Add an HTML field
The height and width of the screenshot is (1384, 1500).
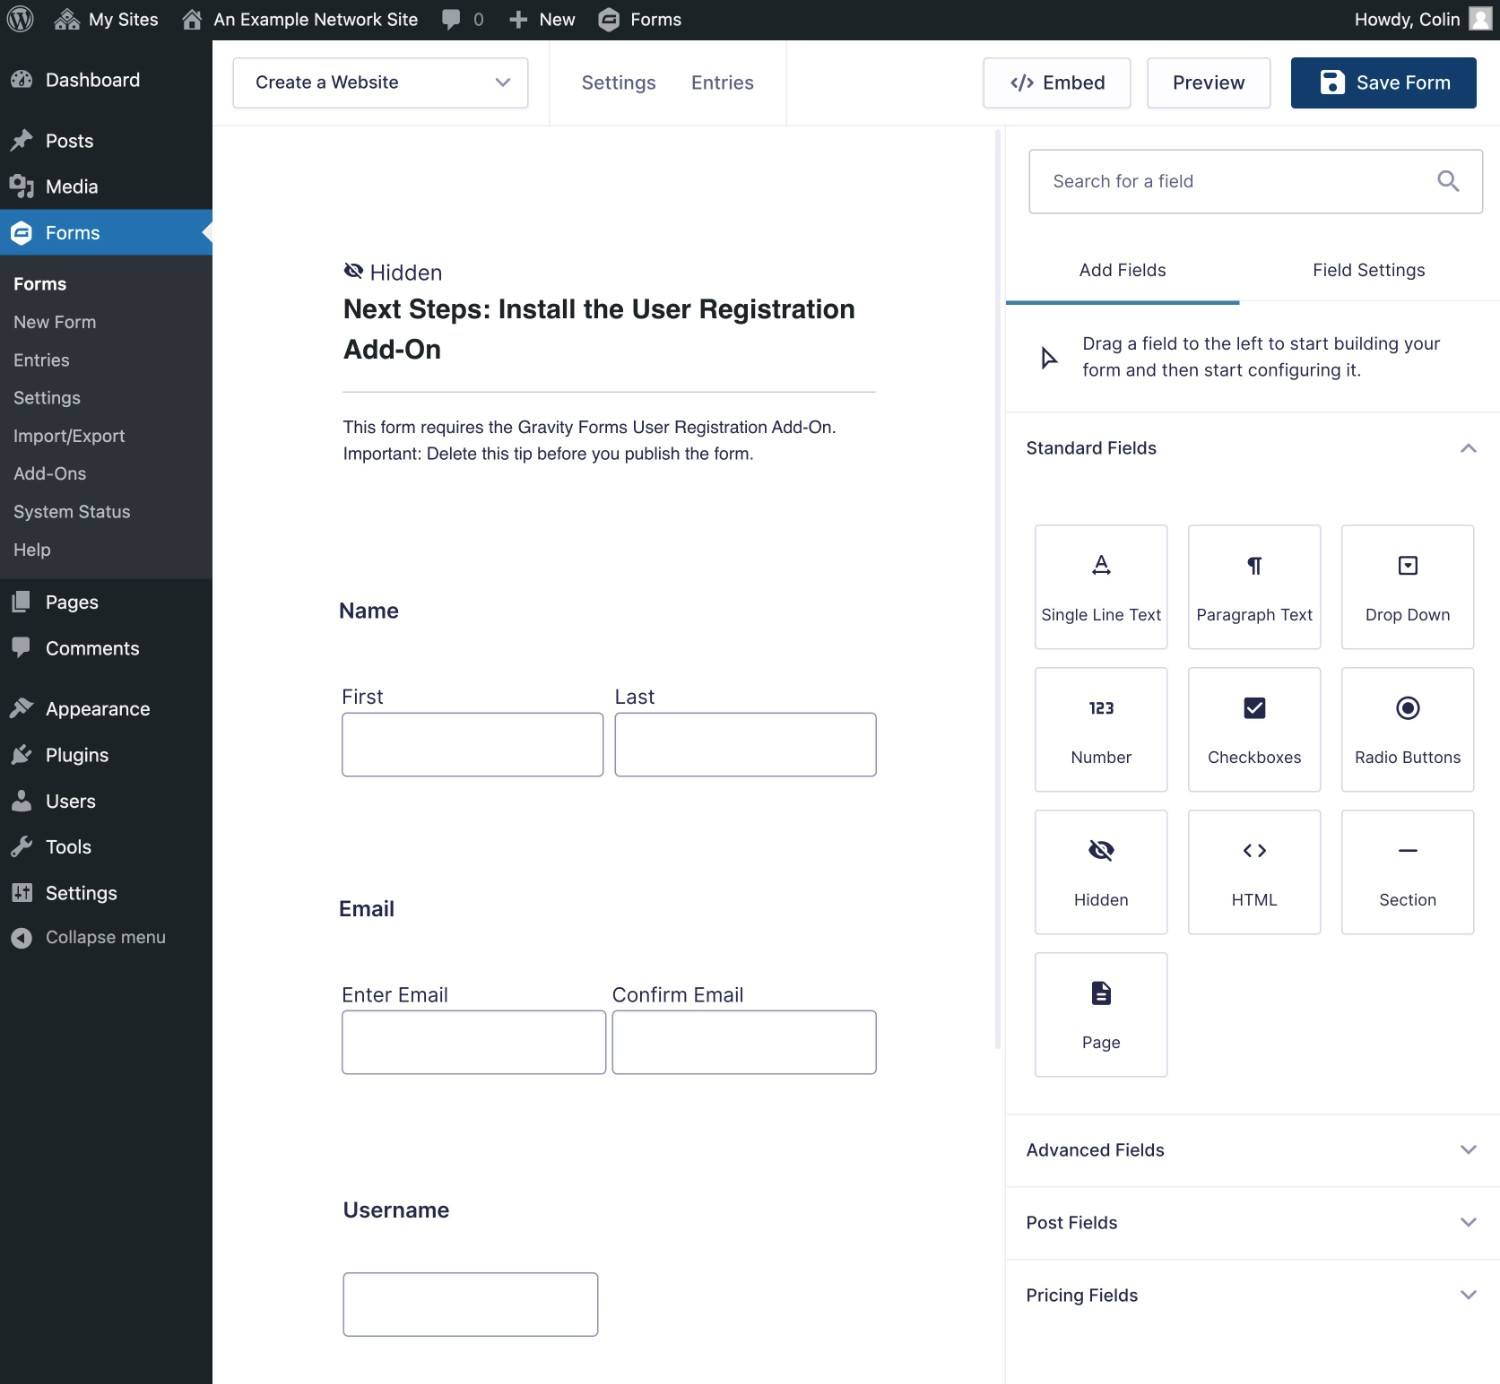tap(1254, 872)
